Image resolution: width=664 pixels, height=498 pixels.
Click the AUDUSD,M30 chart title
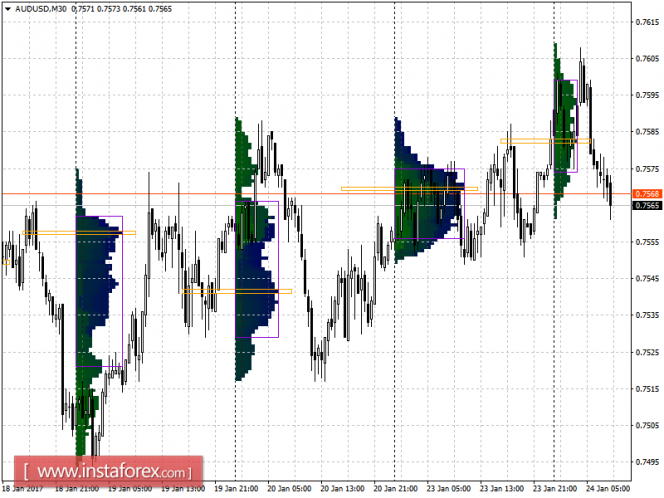point(46,9)
